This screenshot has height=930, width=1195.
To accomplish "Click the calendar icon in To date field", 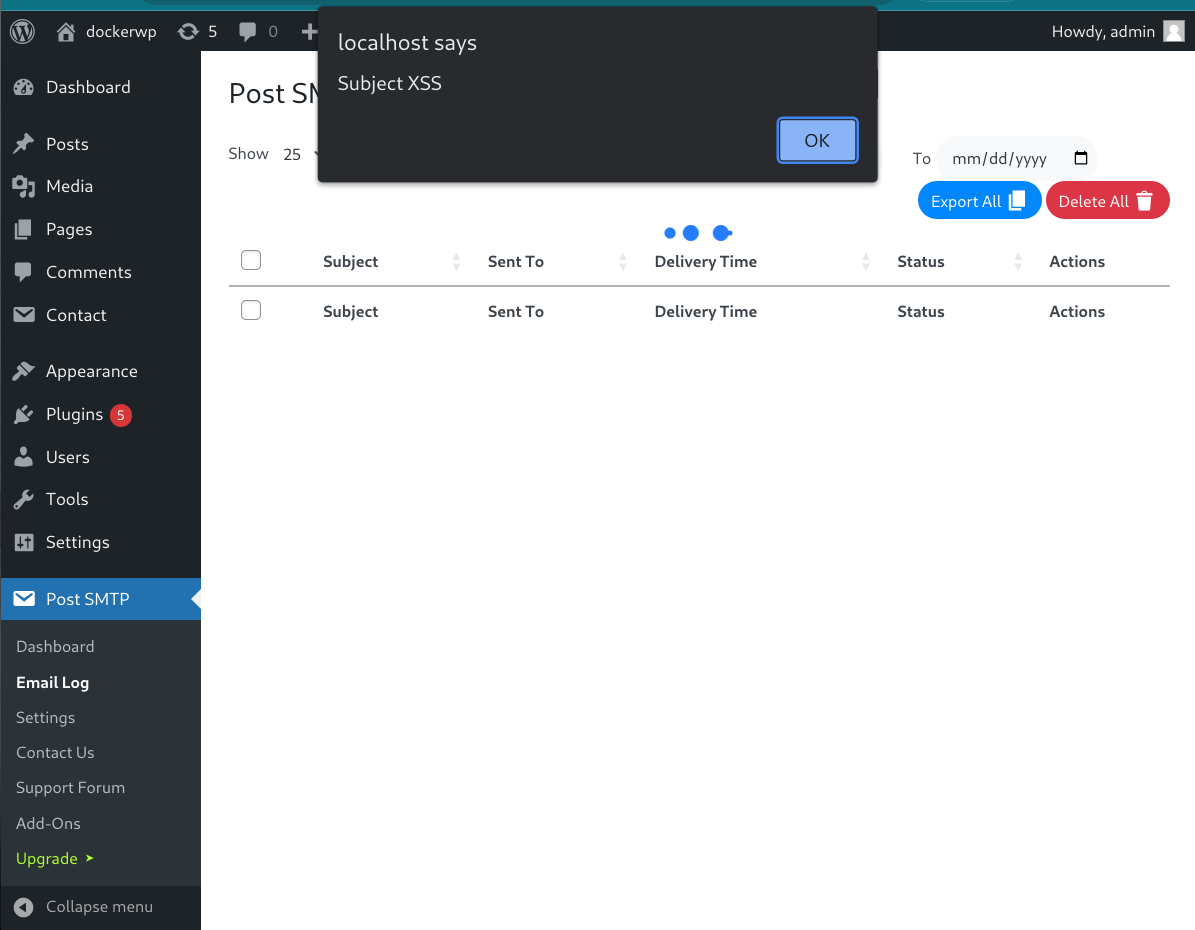I will click(1080, 158).
